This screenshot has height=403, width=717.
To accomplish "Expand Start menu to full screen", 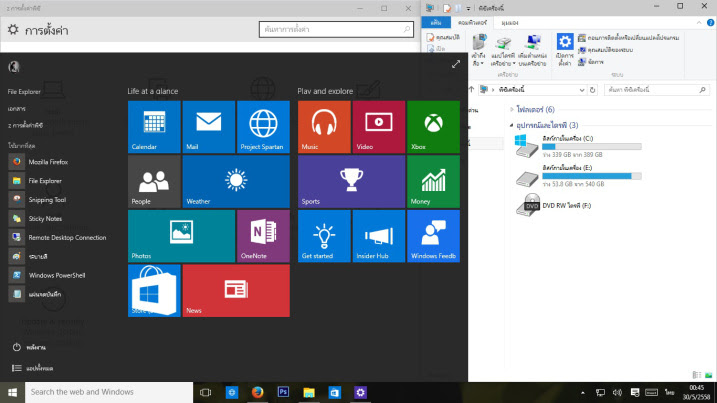I will 455,64.
